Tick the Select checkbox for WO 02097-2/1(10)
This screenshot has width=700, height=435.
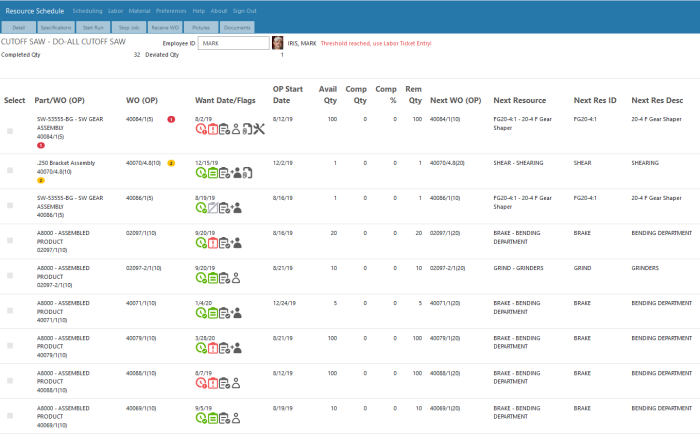tap(10, 276)
